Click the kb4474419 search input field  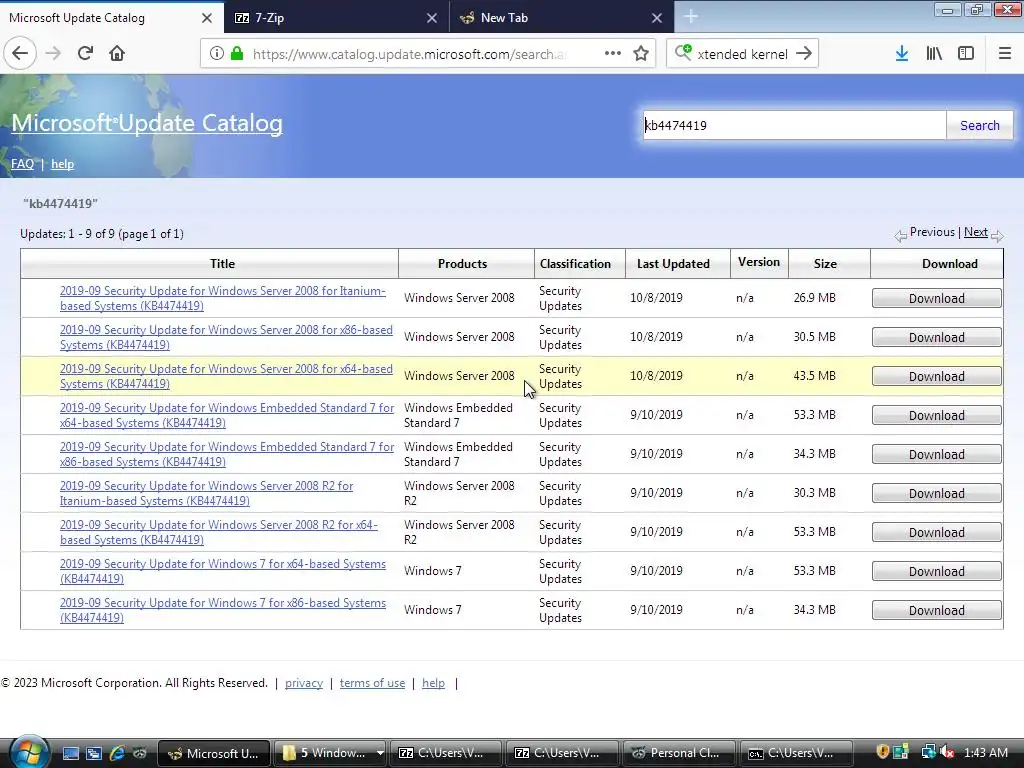tap(794, 125)
